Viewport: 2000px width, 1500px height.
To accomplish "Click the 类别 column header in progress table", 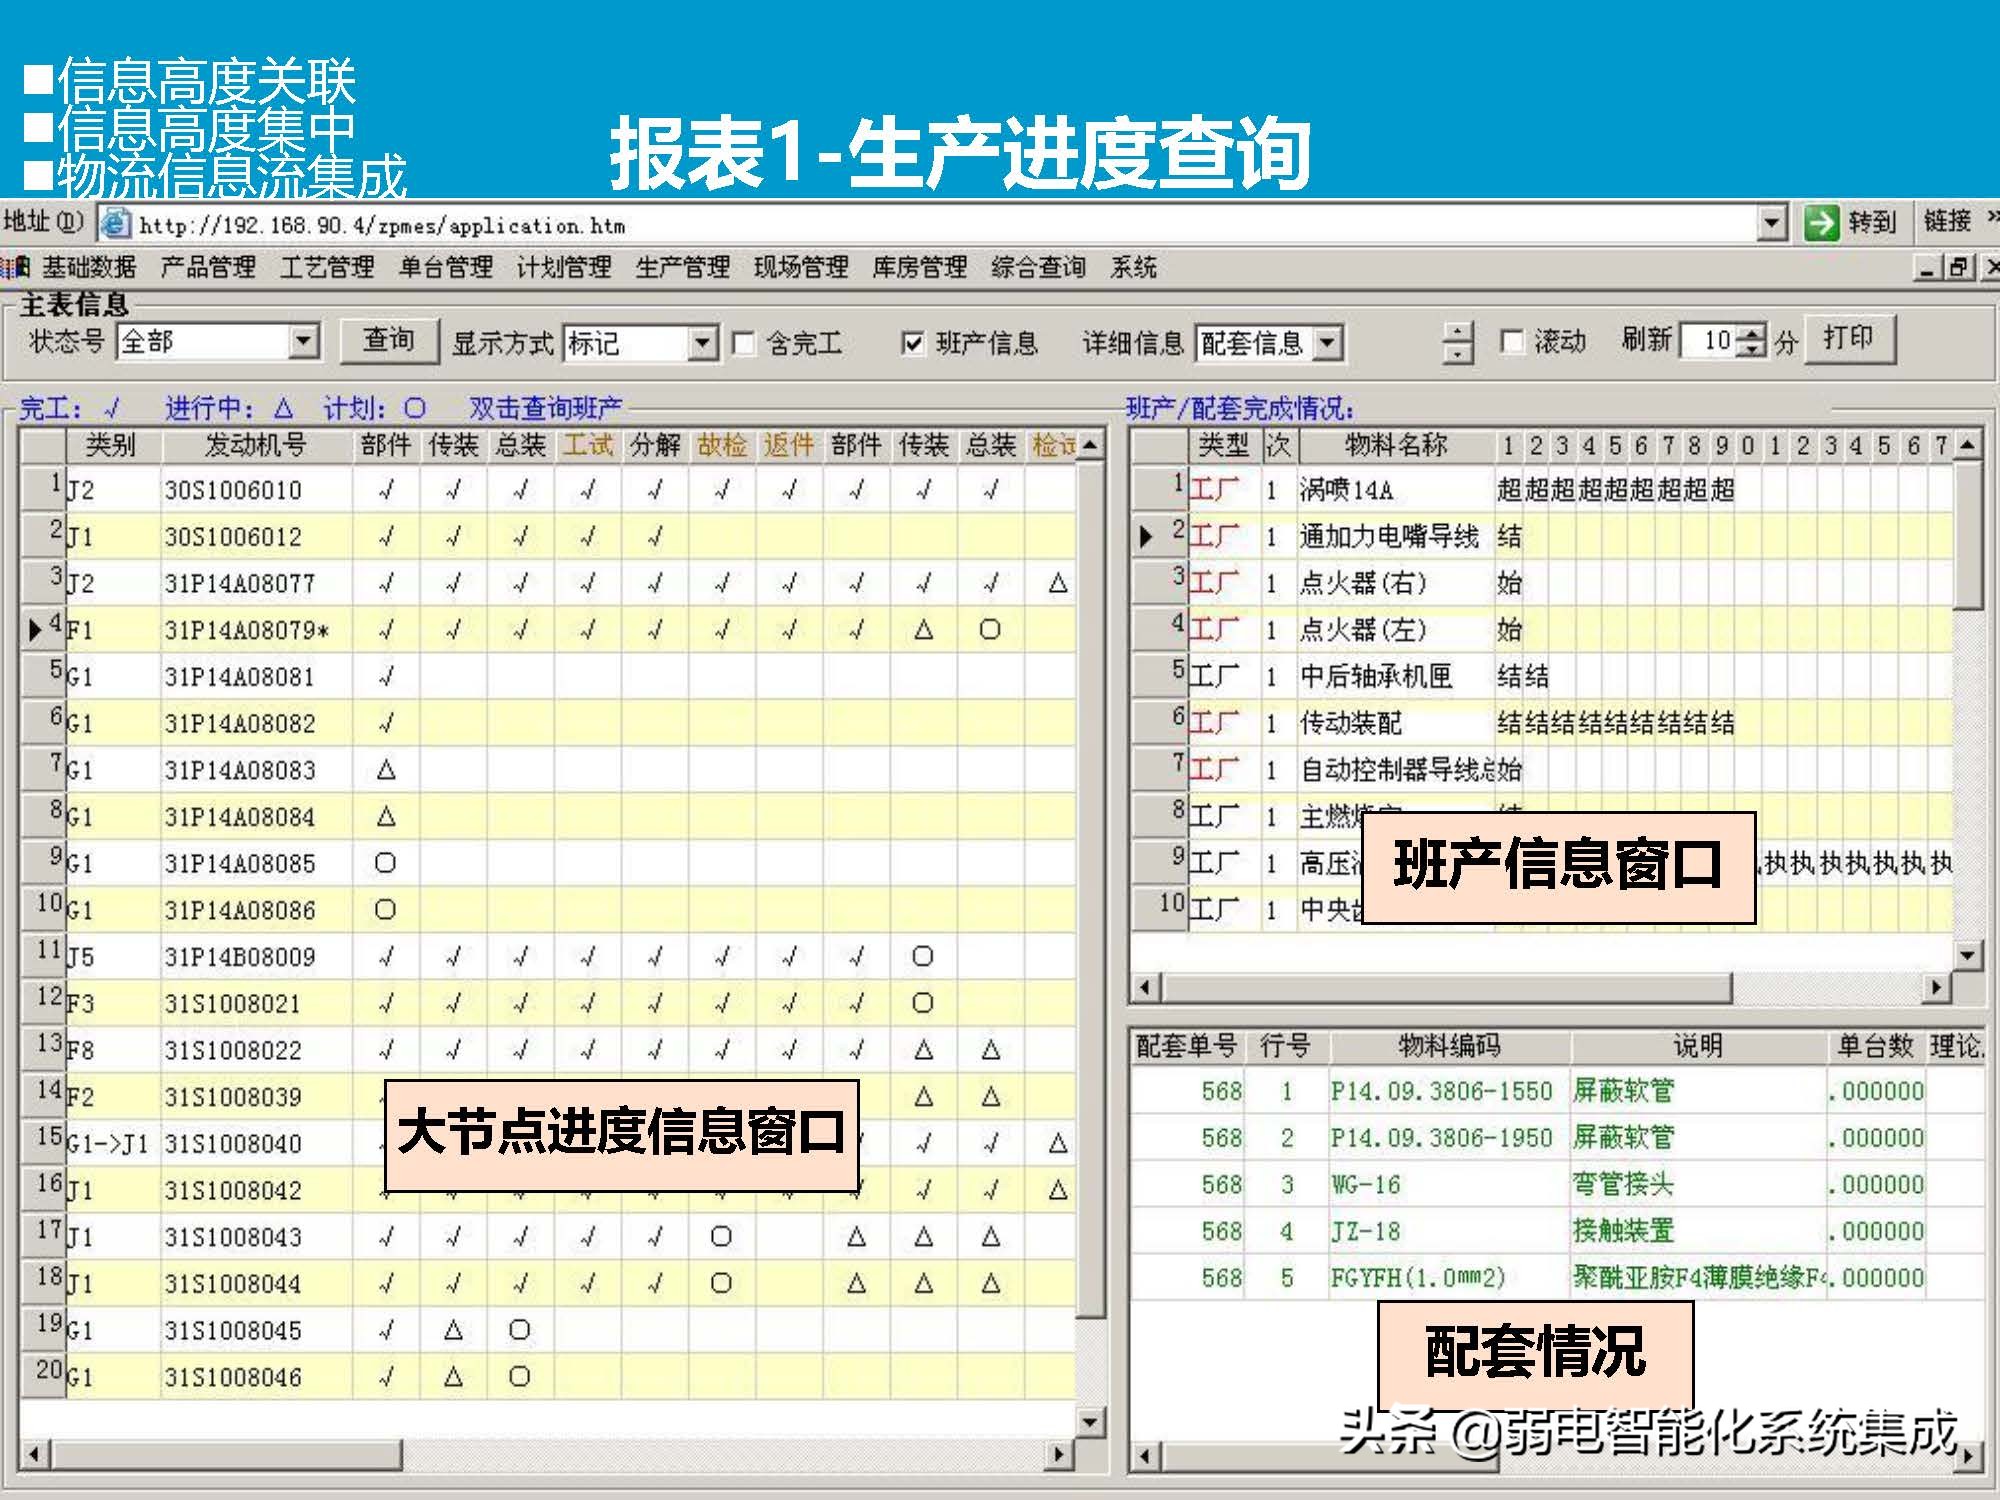I will [111, 445].
